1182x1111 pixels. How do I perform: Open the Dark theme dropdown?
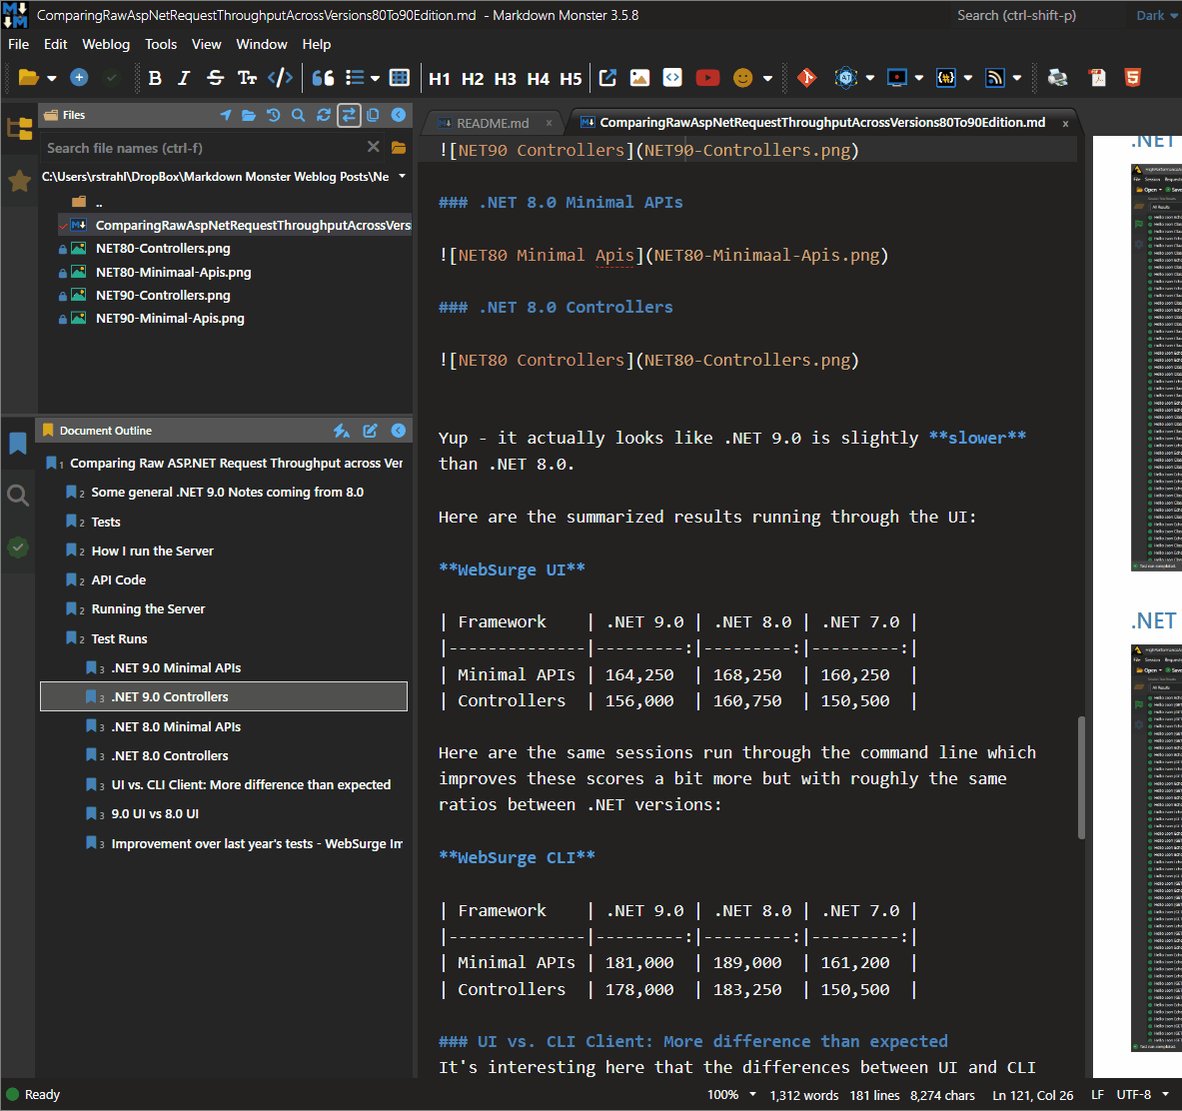coord(1157,15)
